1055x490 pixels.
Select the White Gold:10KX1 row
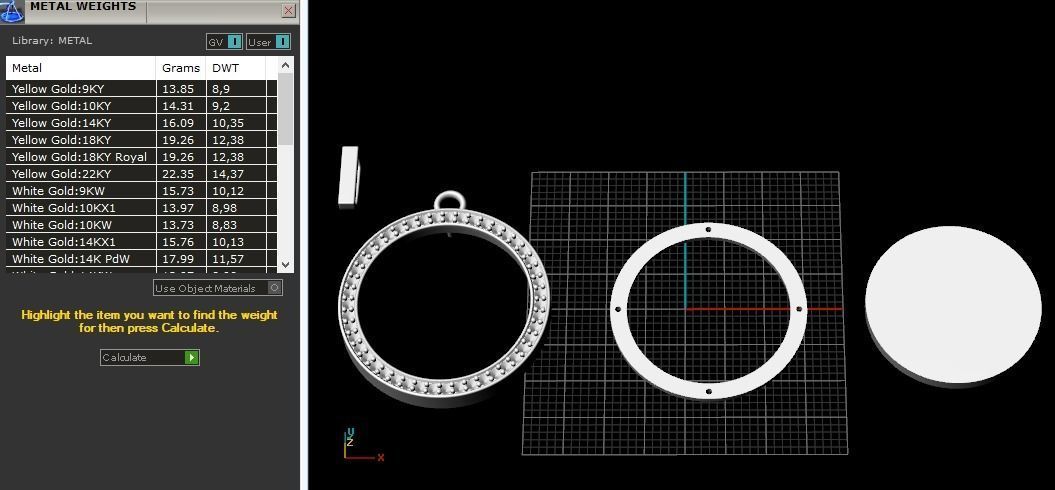pos(141,208)
